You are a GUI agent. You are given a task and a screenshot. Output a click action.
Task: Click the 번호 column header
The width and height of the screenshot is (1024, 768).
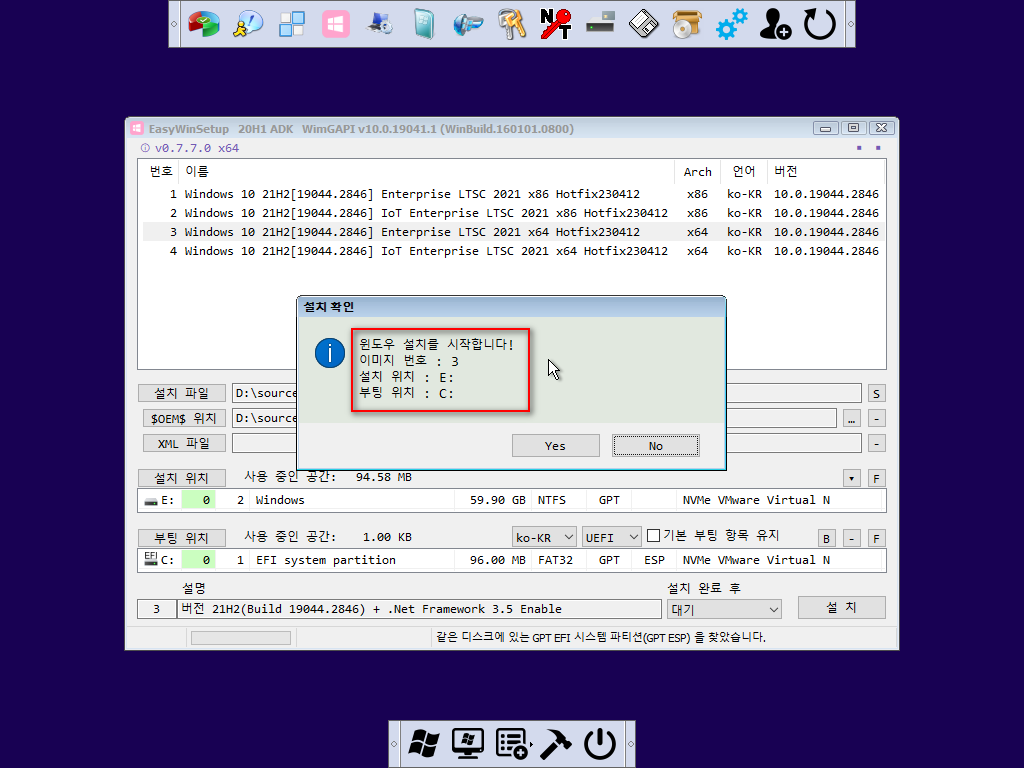click(x=161, y=171)
